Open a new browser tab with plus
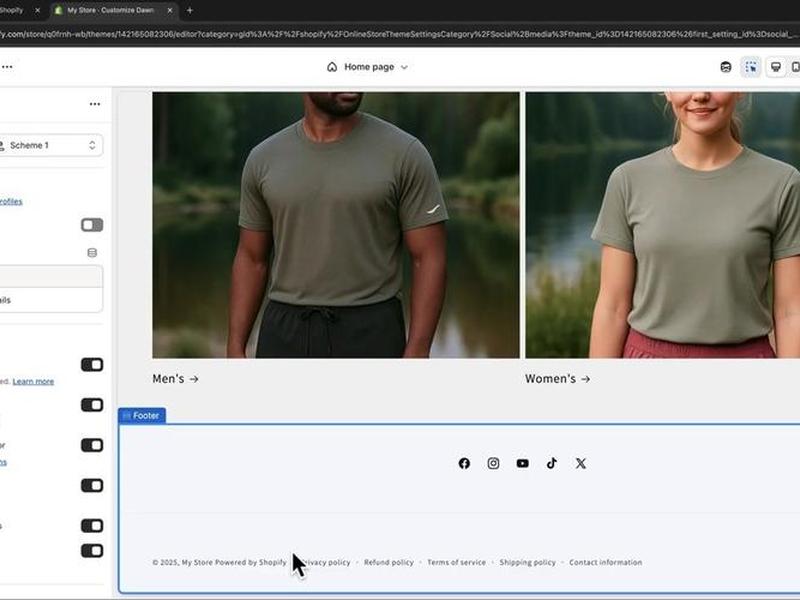Screen dimensions: 800x600 pyautogui.click(x=190, y=10)
